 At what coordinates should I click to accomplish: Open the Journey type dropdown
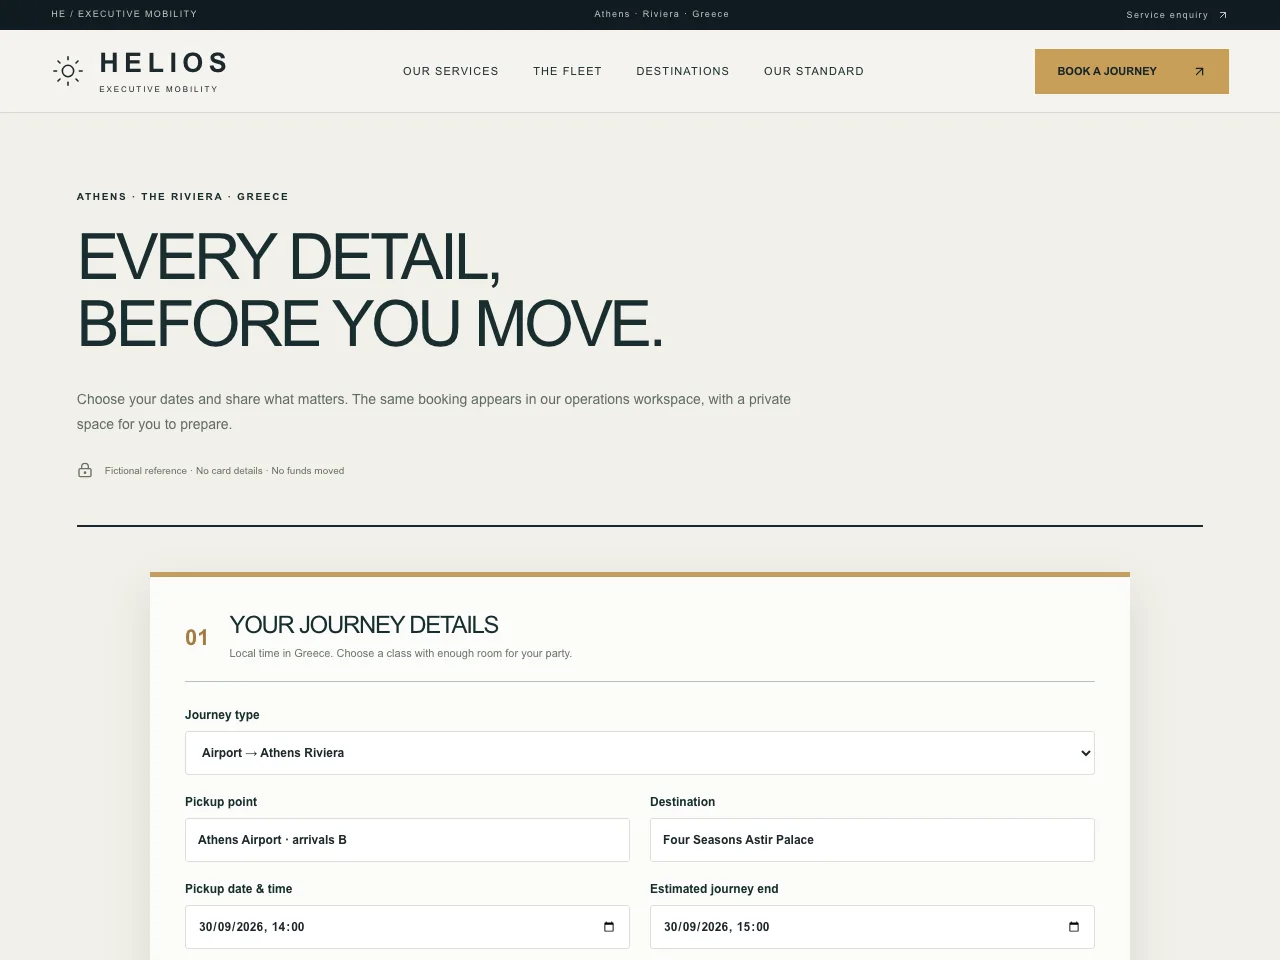(x=640, y=753)
